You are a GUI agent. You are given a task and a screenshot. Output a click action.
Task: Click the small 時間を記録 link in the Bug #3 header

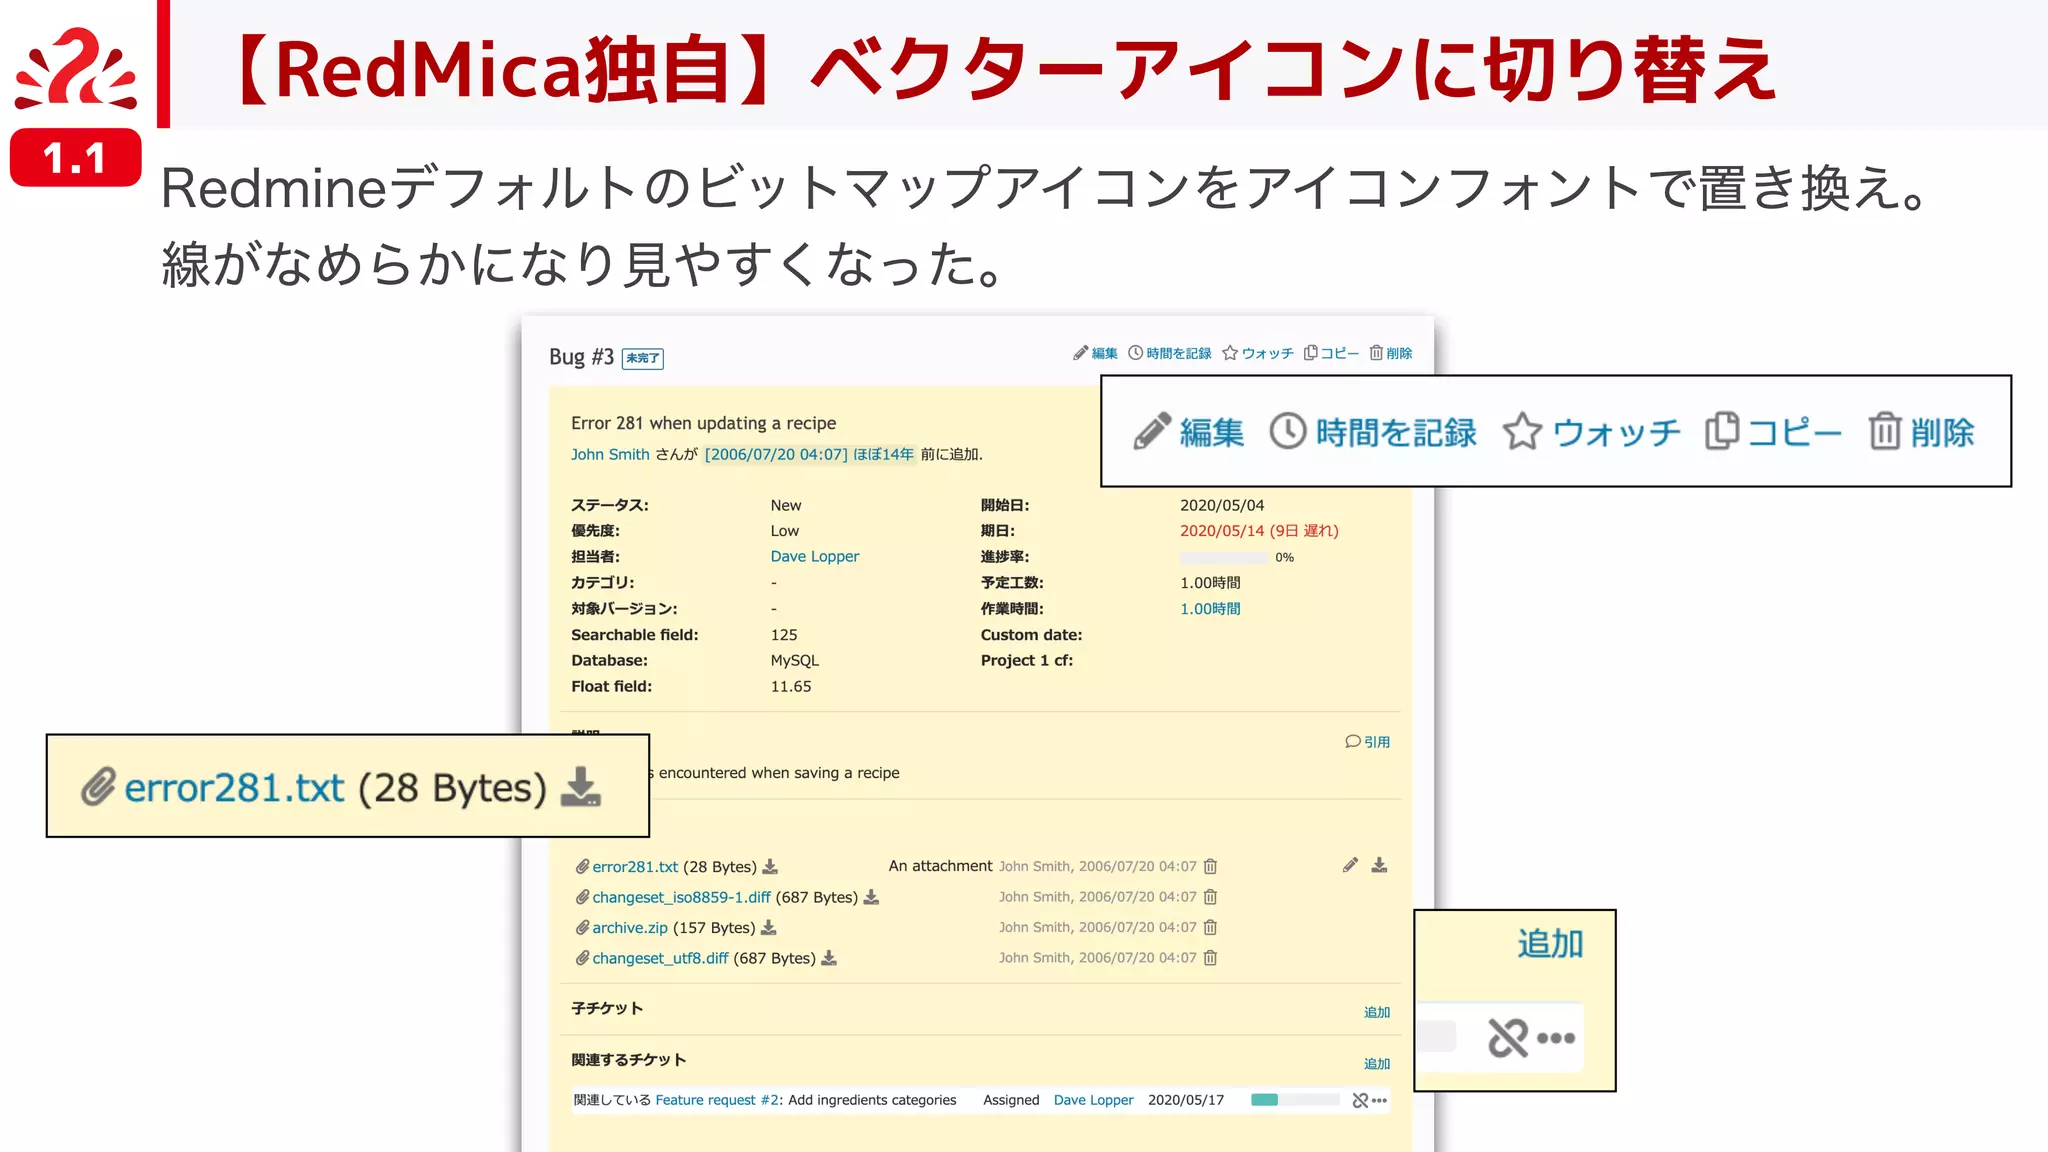pyautogui.click(x=1169, y=353)
